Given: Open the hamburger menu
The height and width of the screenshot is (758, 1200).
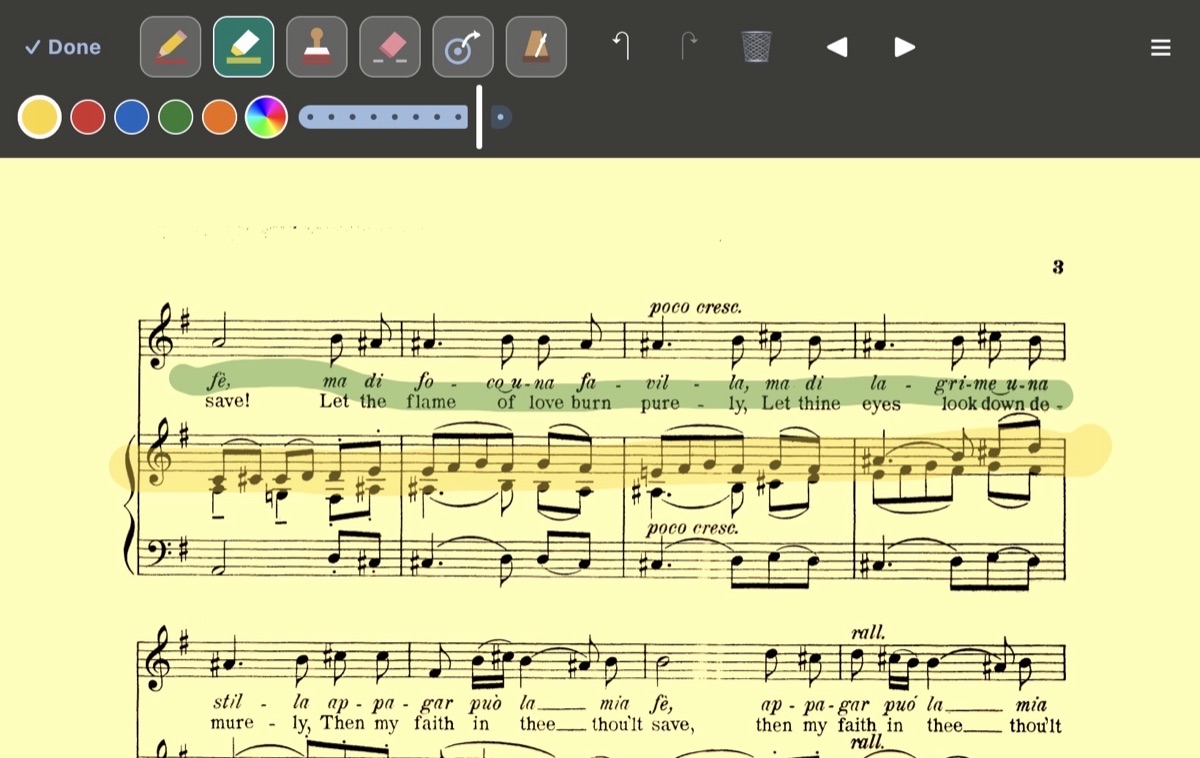Looking at the screenshot, I should tap(1160, 47).
